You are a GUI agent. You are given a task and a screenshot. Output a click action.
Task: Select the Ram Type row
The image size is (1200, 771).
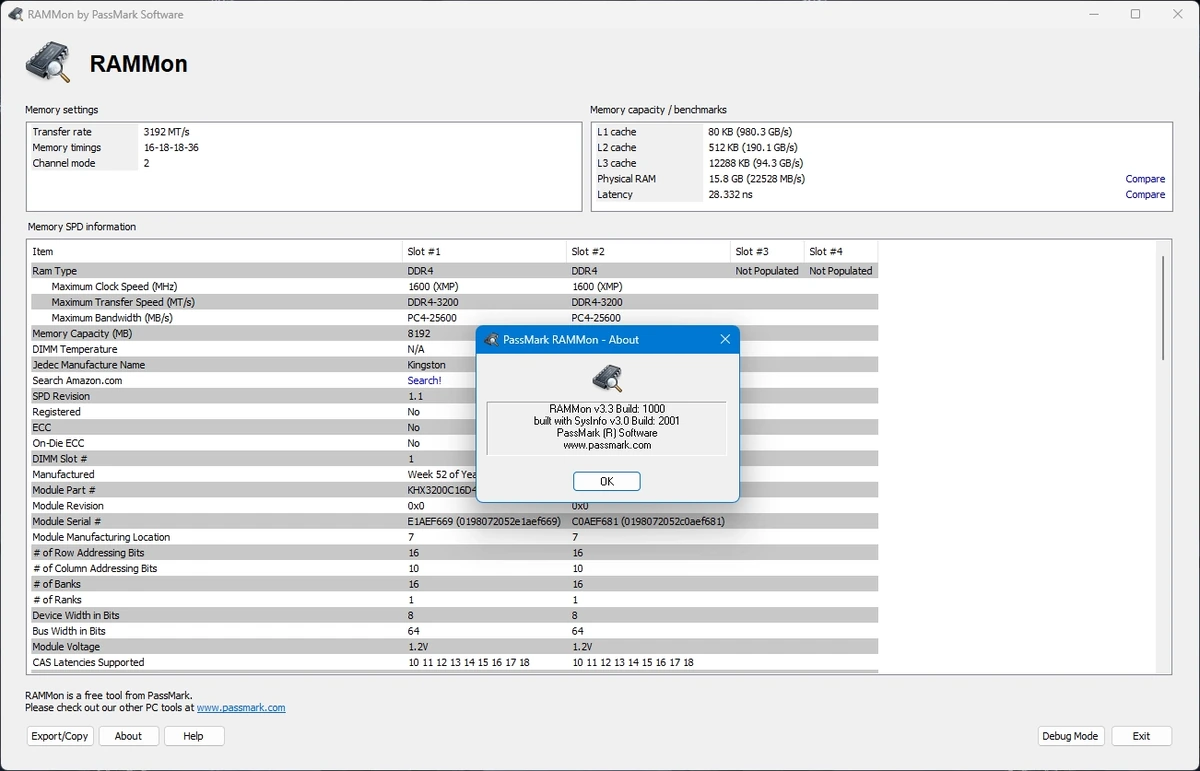click(453, 271)
